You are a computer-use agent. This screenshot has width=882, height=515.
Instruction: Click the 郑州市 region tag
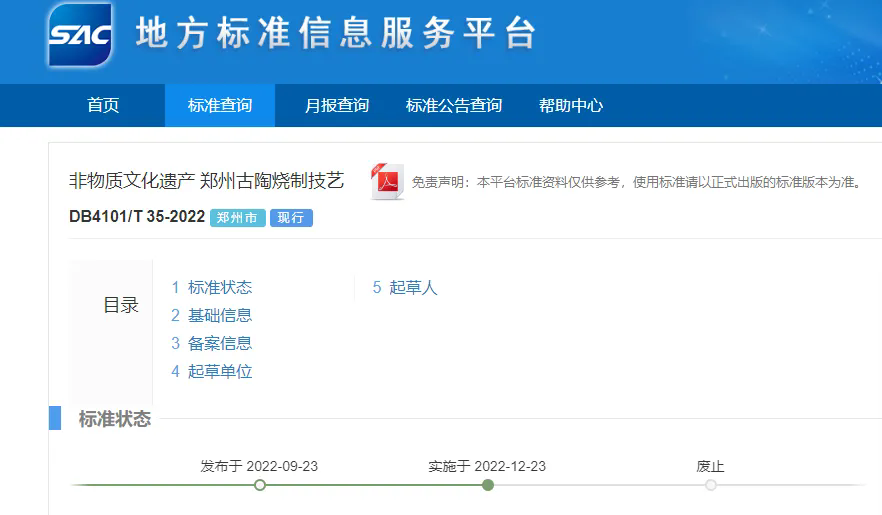point(237,218)
